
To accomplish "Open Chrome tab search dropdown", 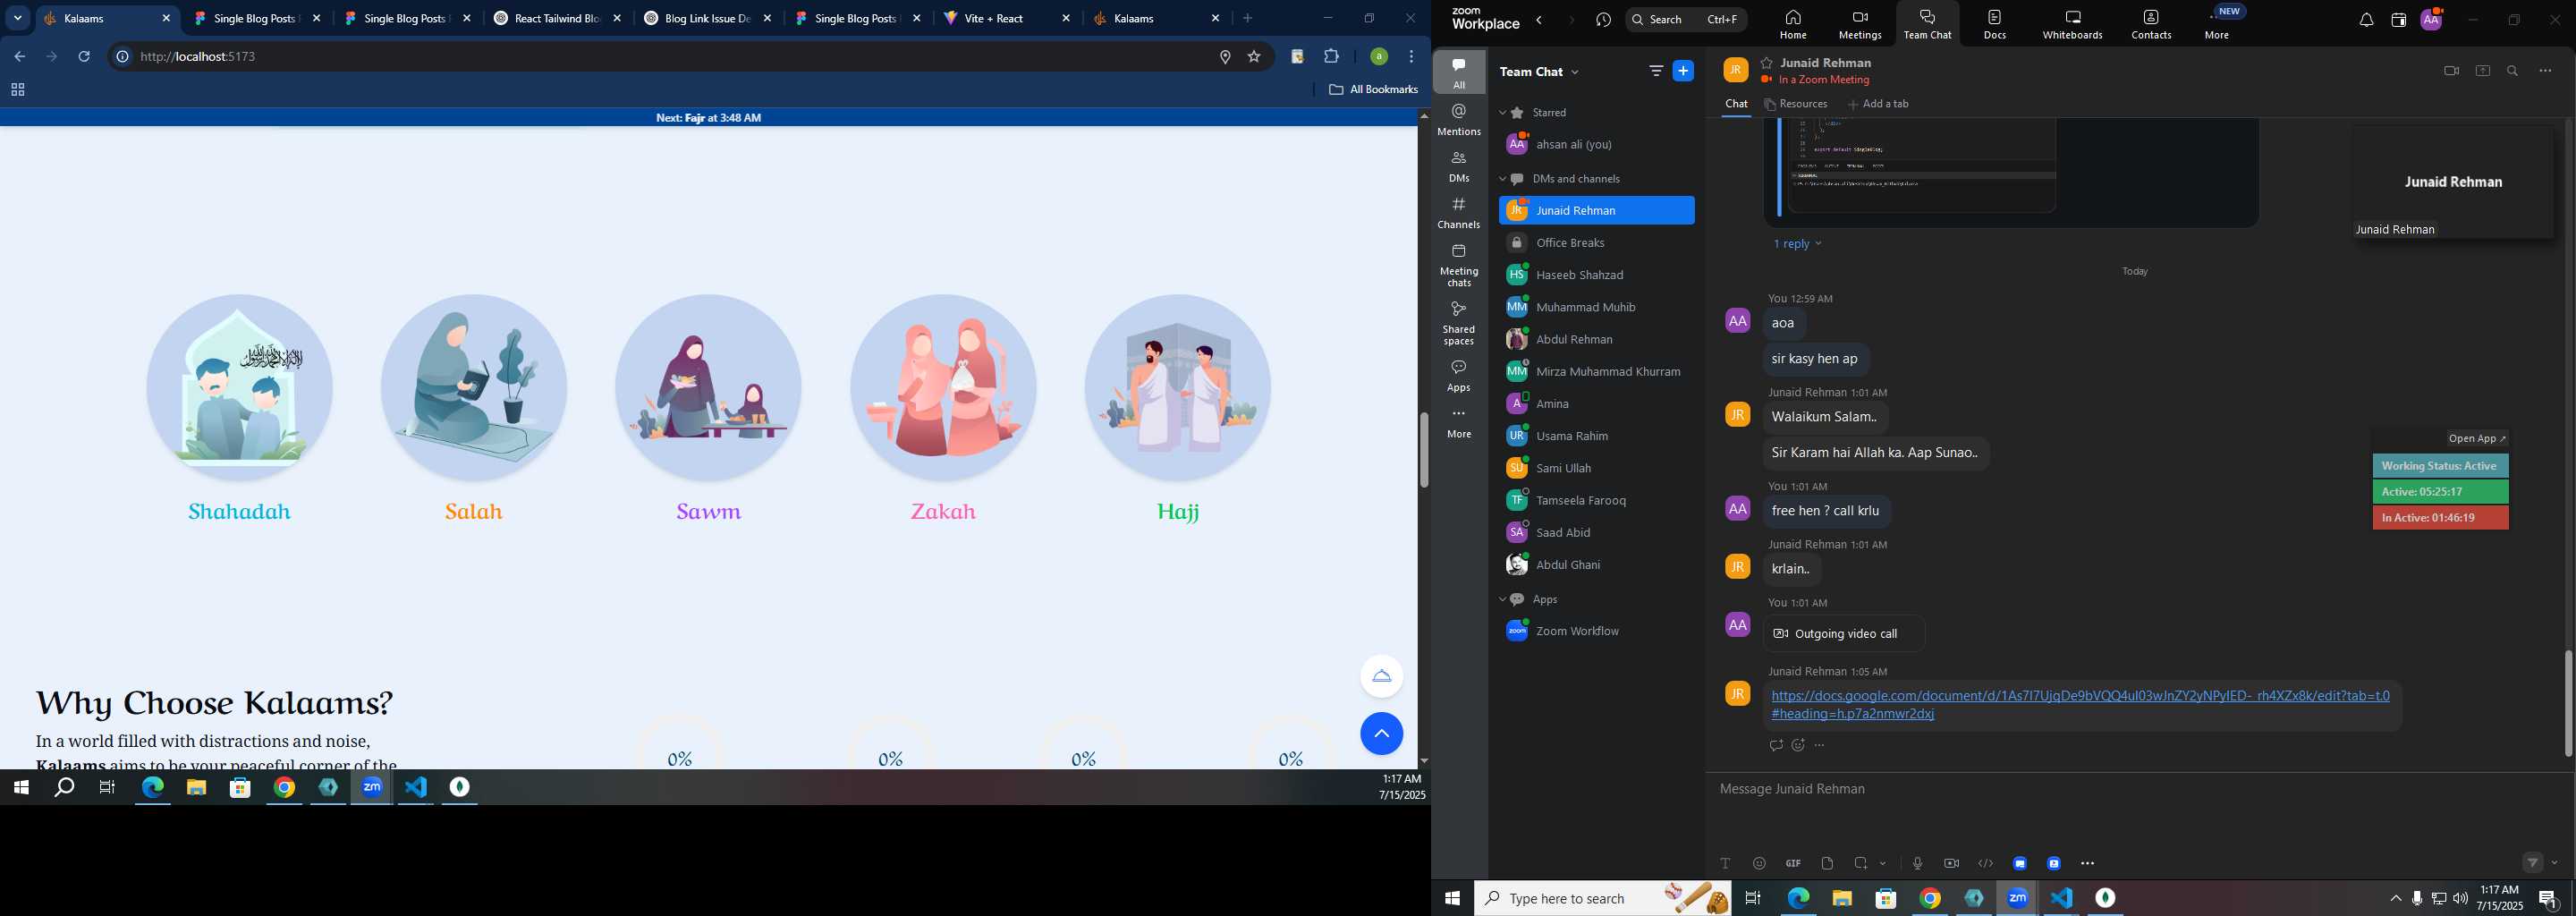I will click(x=17, y=18).
